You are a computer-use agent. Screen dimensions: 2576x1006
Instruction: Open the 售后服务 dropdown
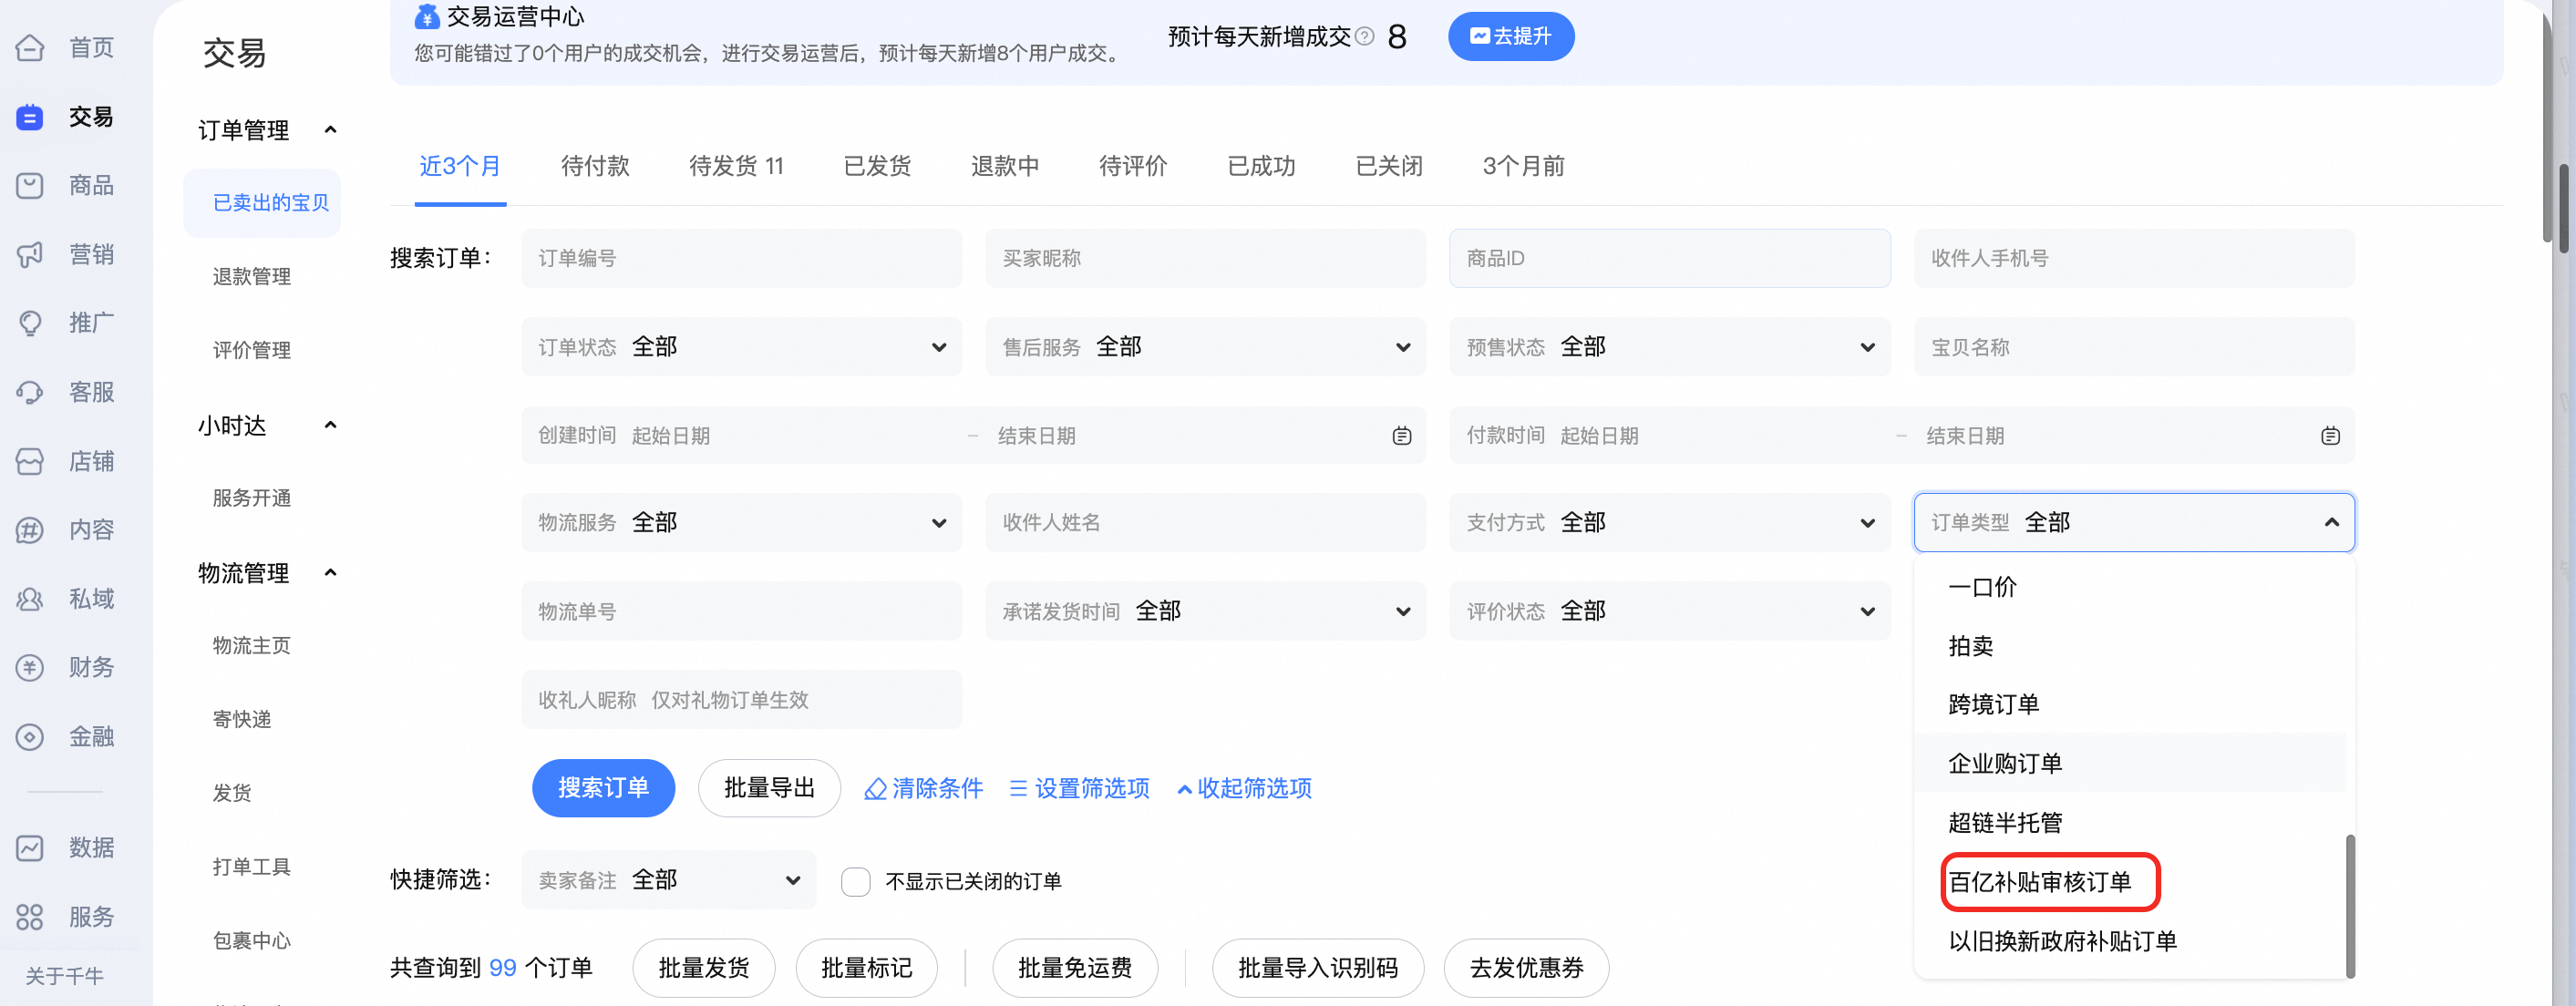[x=1205, y=347]
